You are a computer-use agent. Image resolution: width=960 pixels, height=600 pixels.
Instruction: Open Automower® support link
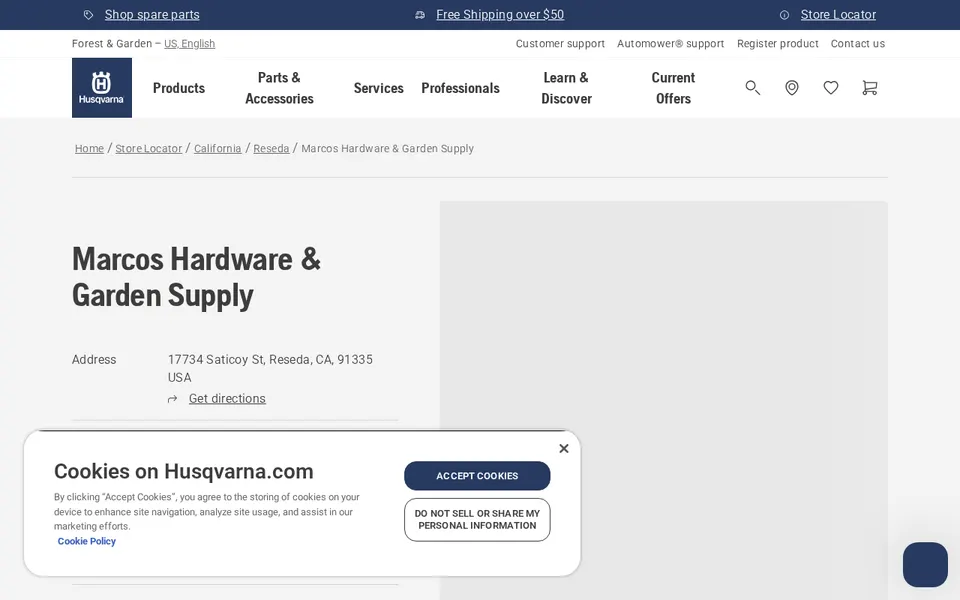(670, 43)
